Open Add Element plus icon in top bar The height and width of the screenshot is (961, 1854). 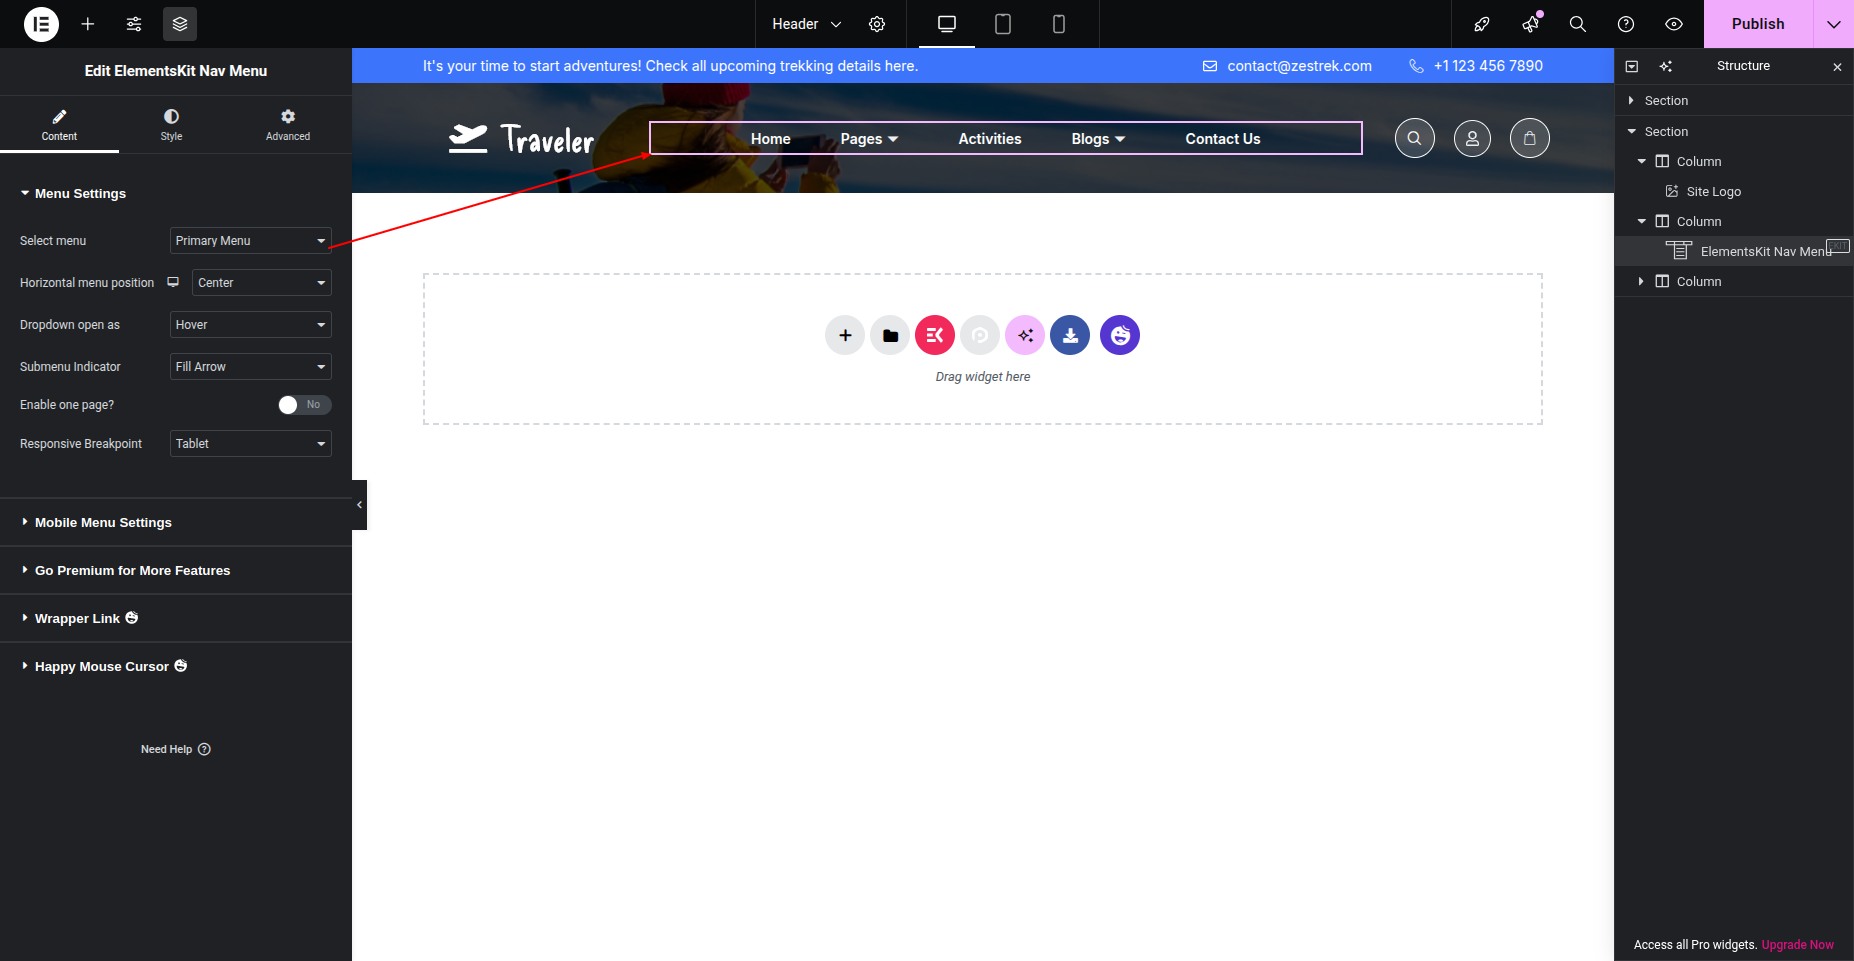(x=88, y=24)
